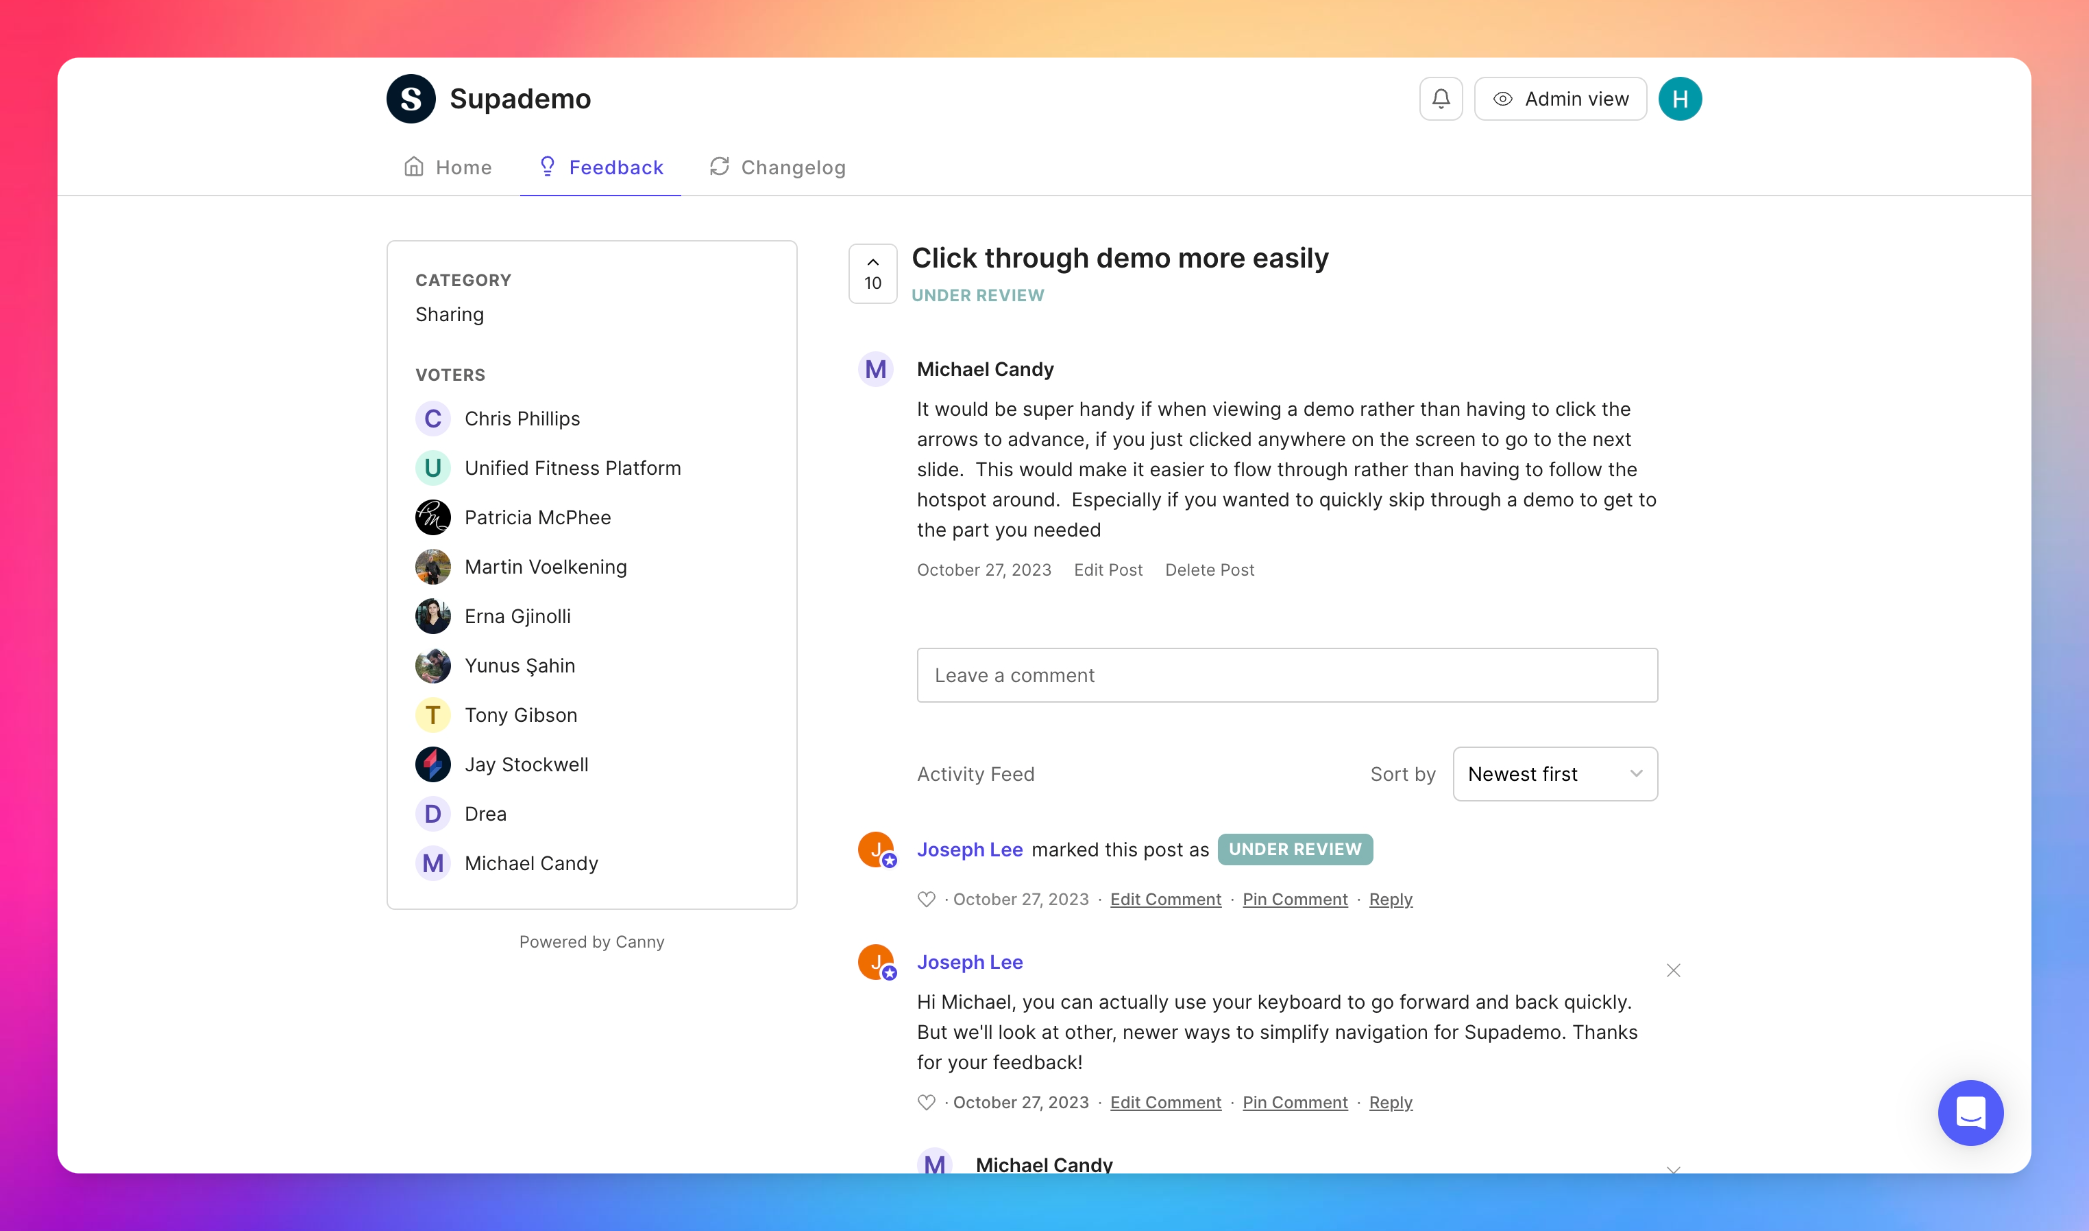Select the Feedback tab
2089x1231 pixels.
coord(601,167)
